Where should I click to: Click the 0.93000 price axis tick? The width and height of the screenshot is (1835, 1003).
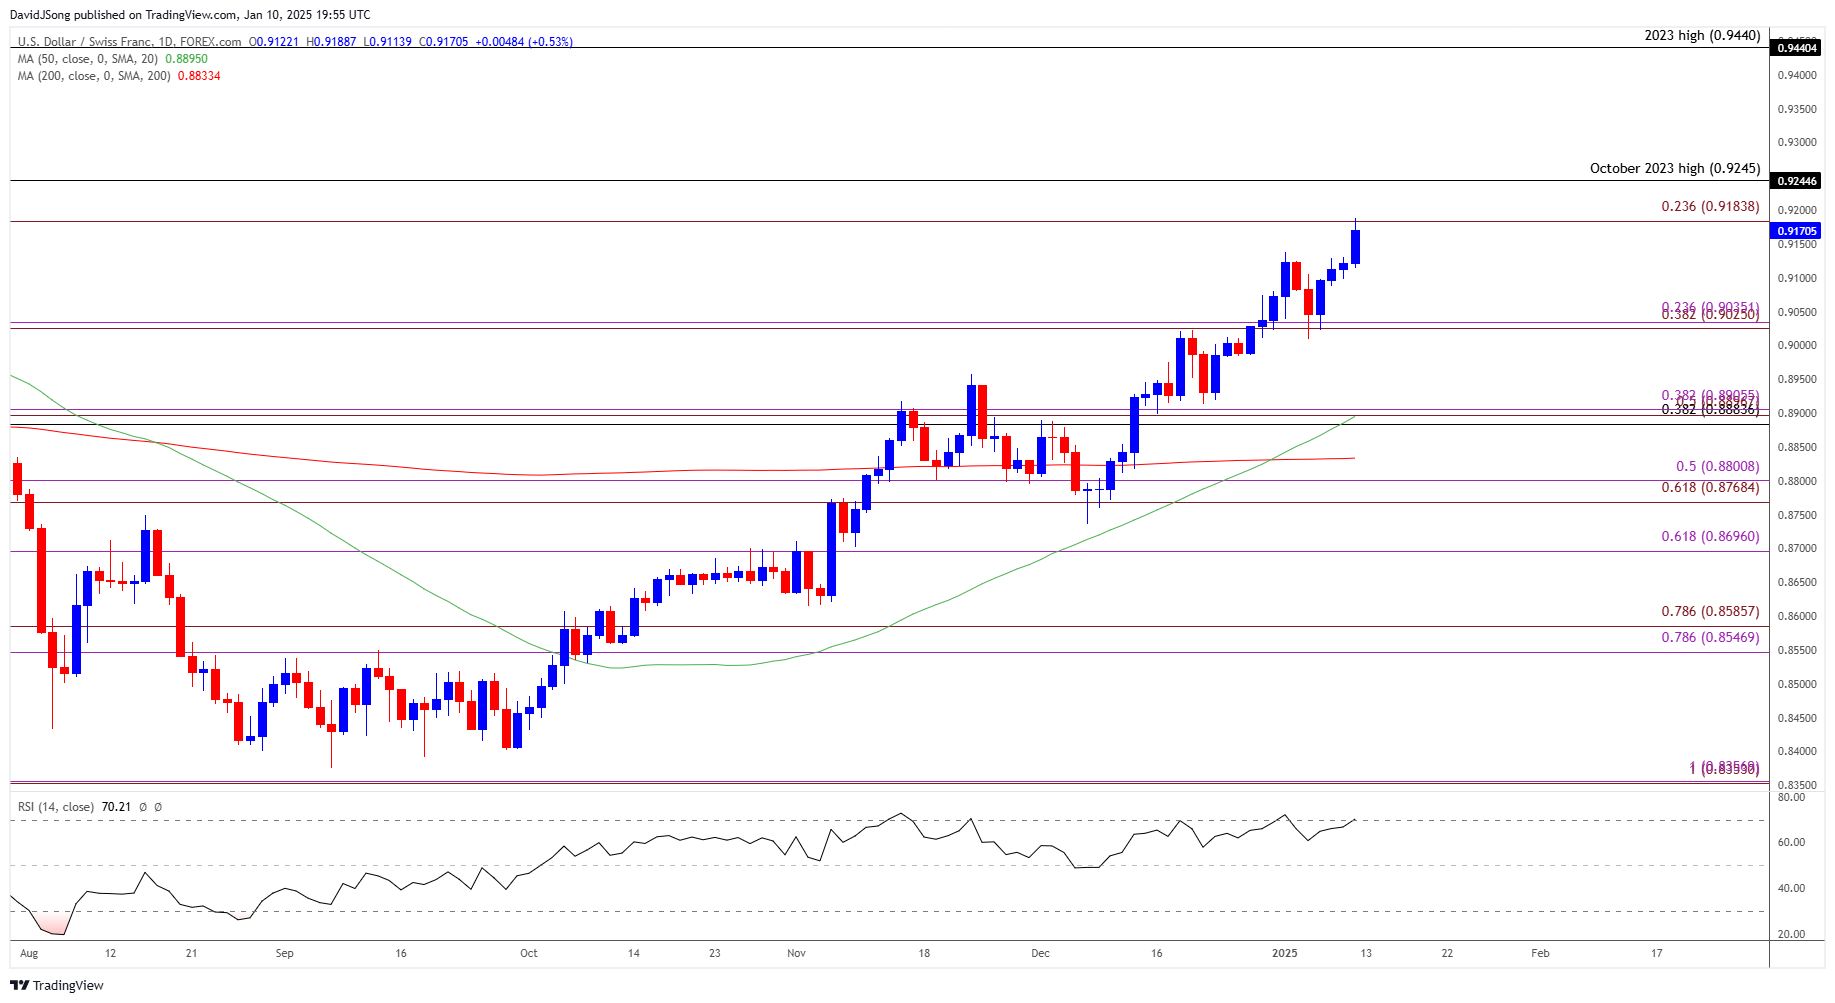click(x=1796, y=143)
